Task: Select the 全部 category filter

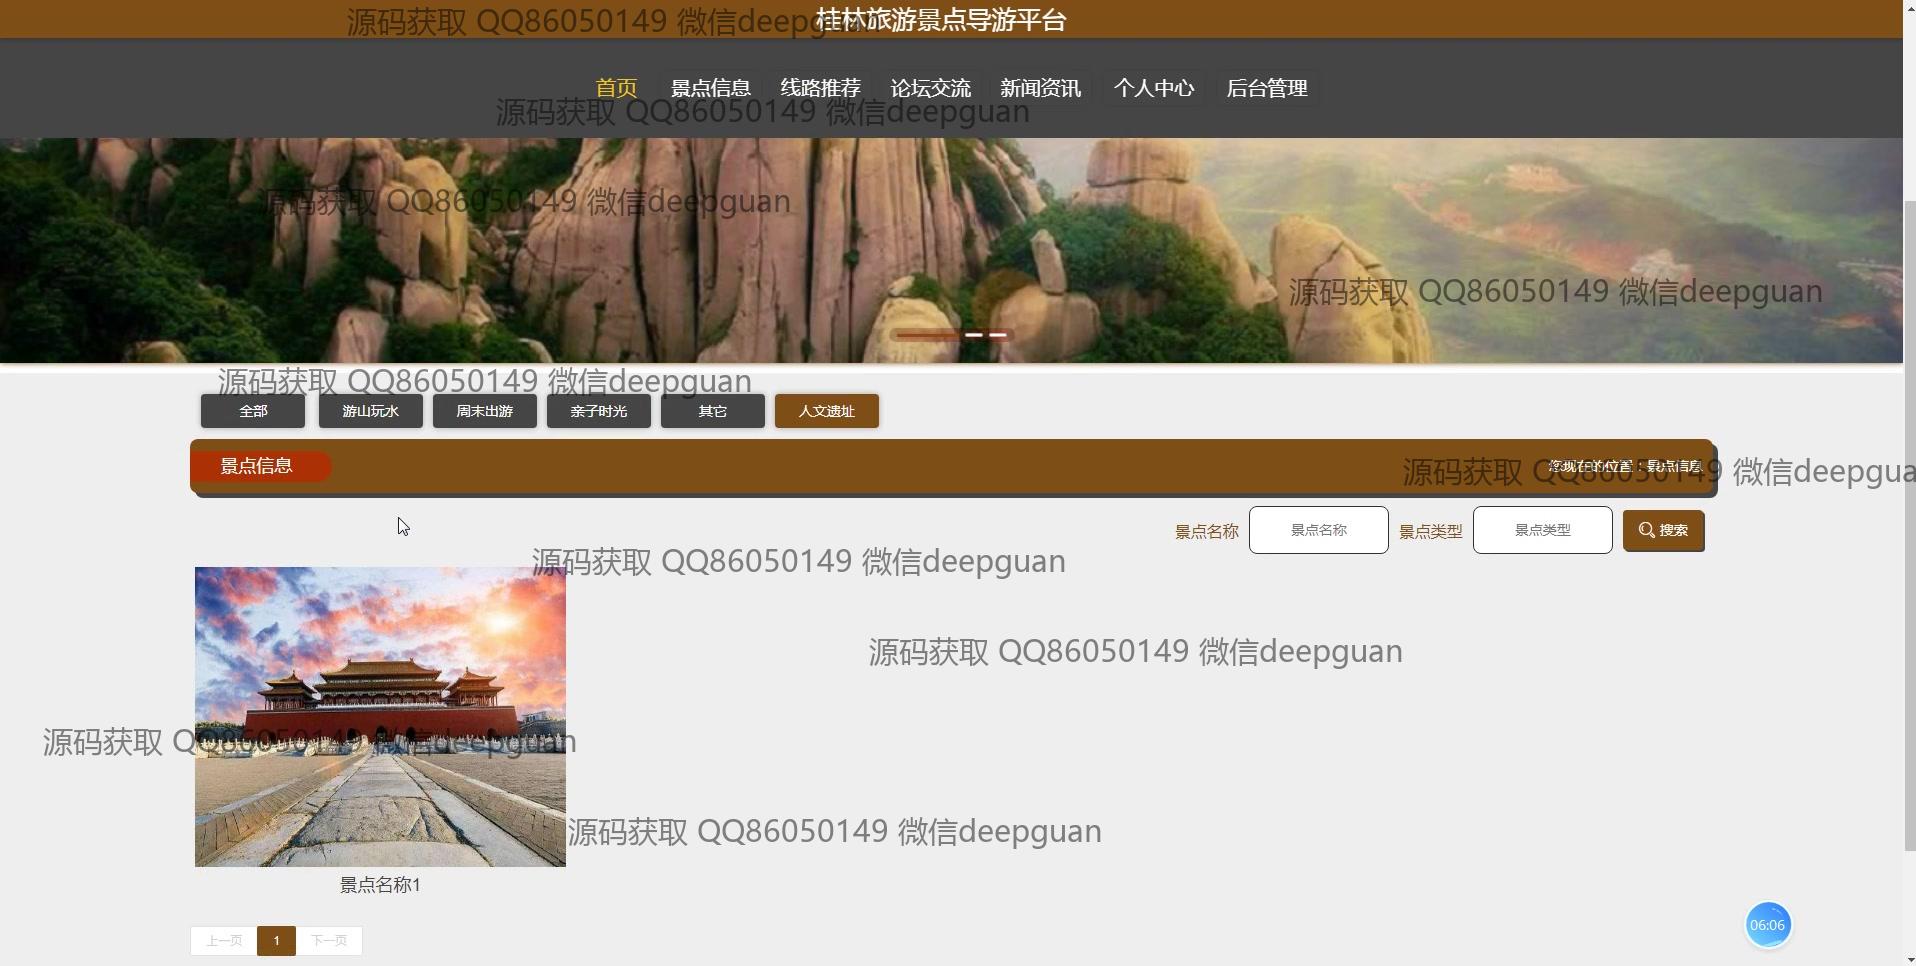Action: (x=253, y=411)
